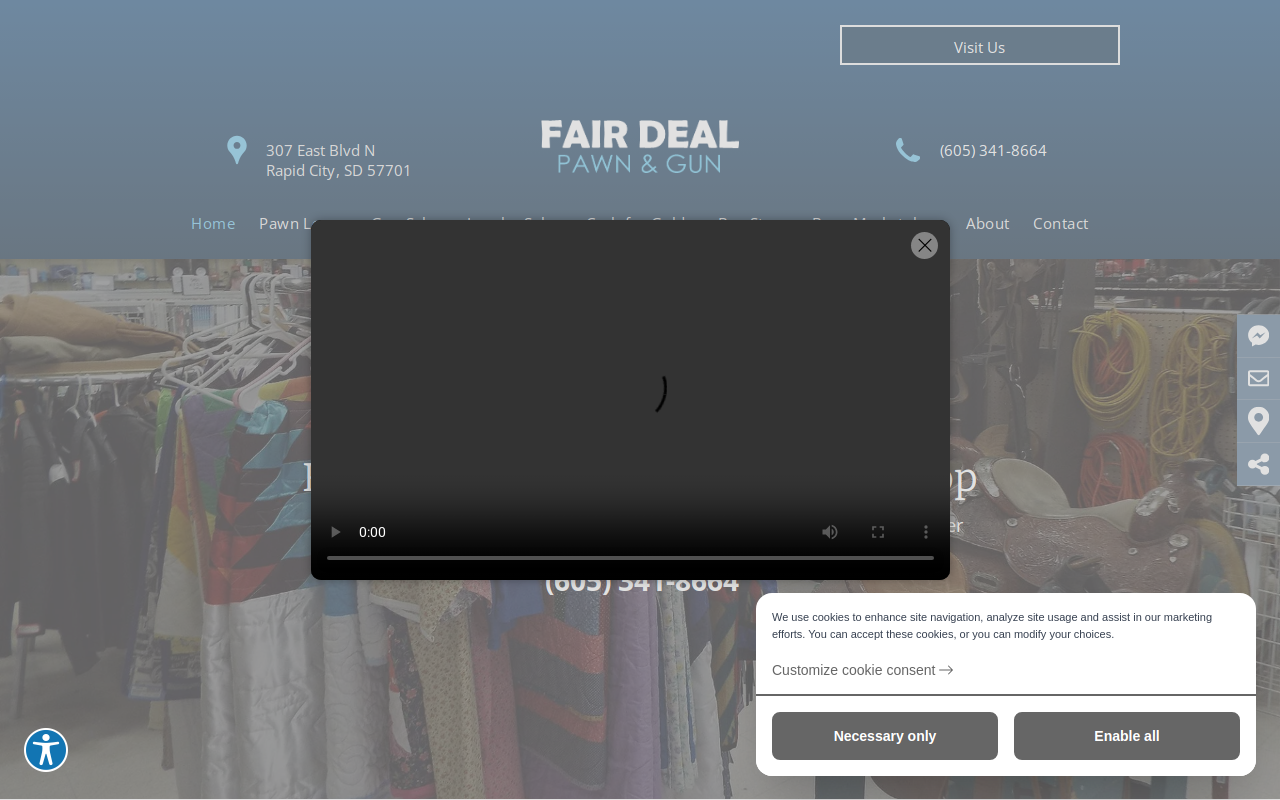The image size is (1280, 800).
Task: Click the phone handset icon
Action: (908, 150)
